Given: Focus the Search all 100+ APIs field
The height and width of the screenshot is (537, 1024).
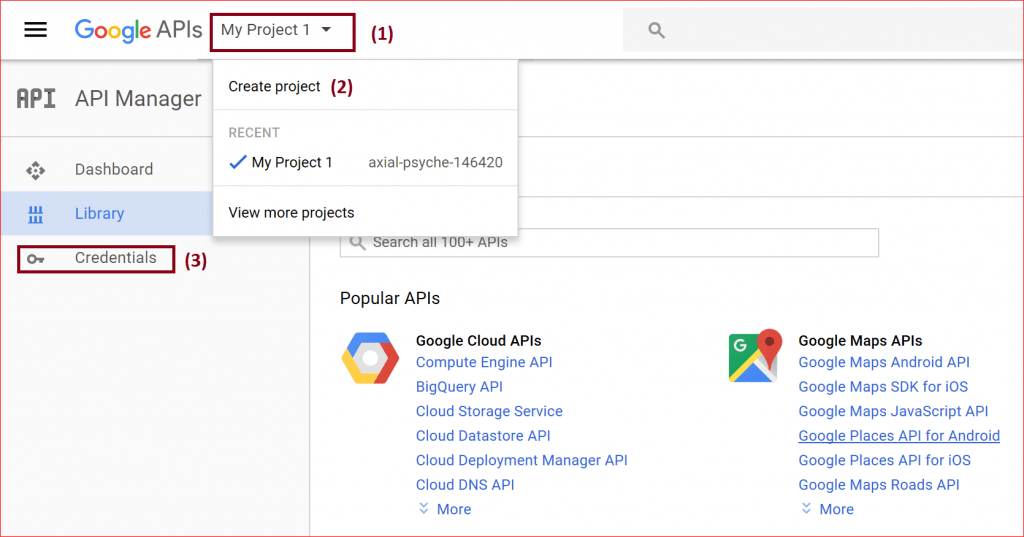Looking at the screenshot, I should [609, 243].
